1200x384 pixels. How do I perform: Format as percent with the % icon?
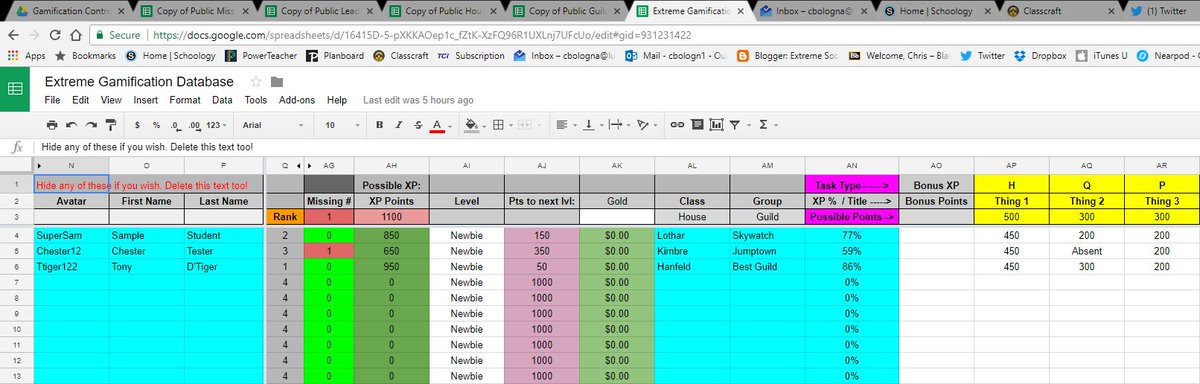(x=157, y=125)
